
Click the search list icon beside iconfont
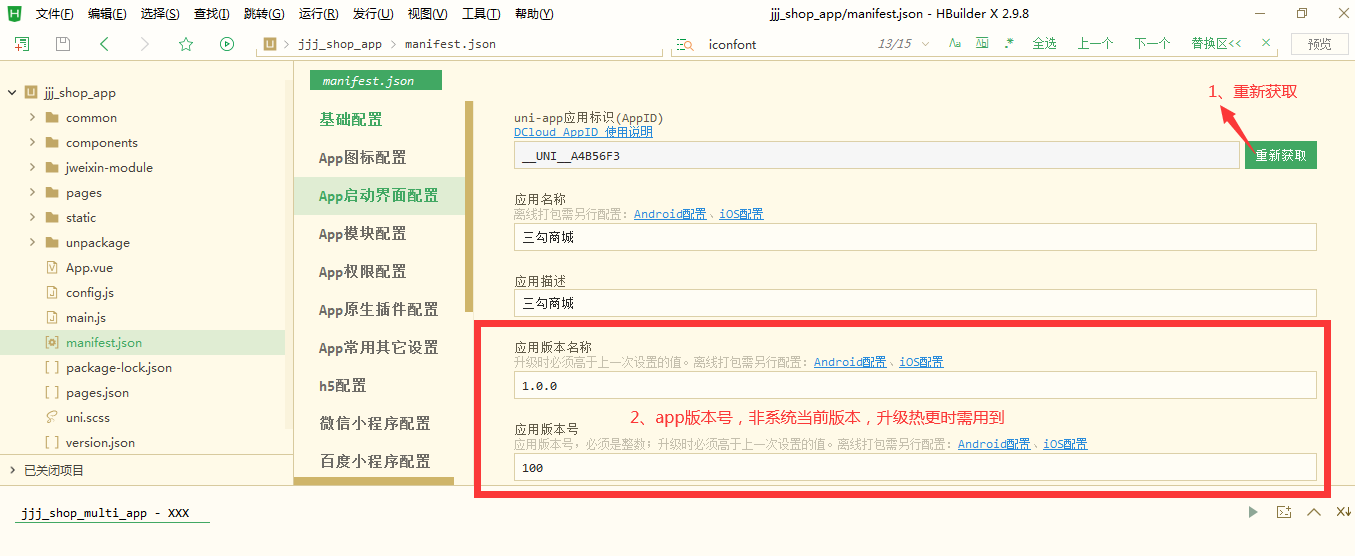pos(685,44)
